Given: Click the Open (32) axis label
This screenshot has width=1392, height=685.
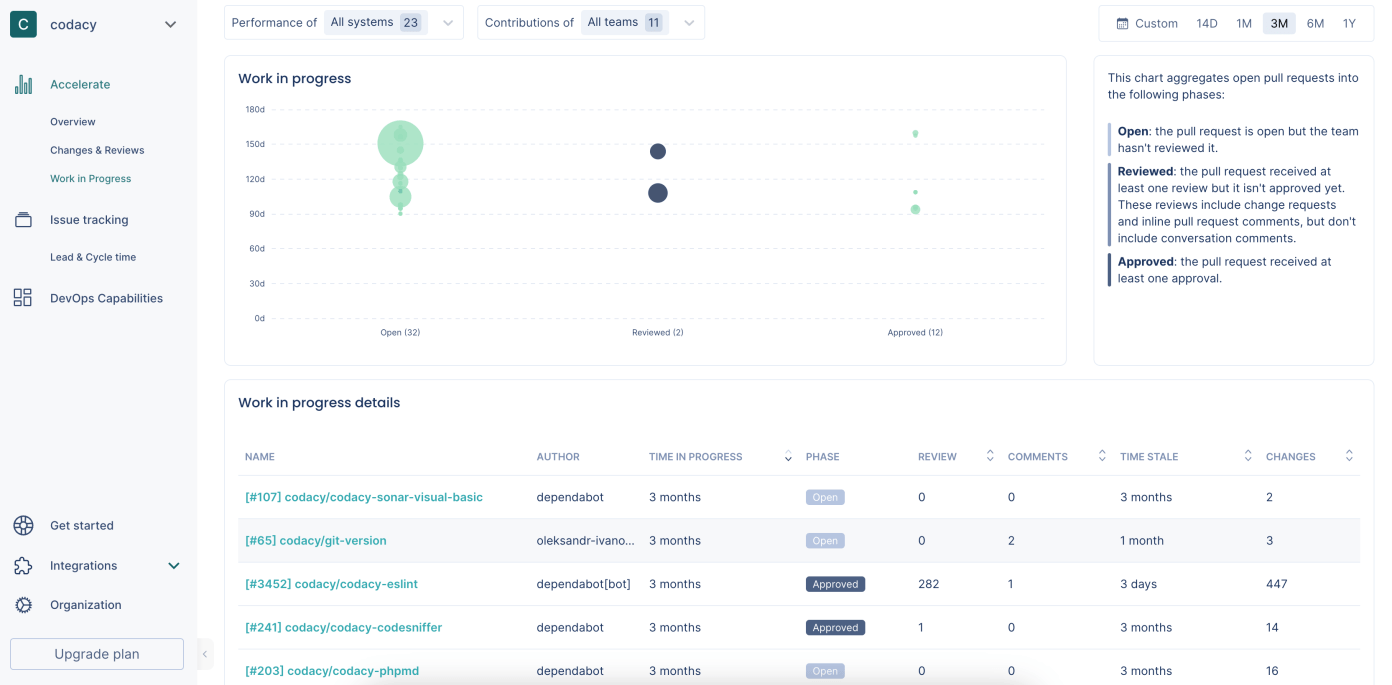Looking at the screenshot, I should pyautogui.click(x=400, y=333).
